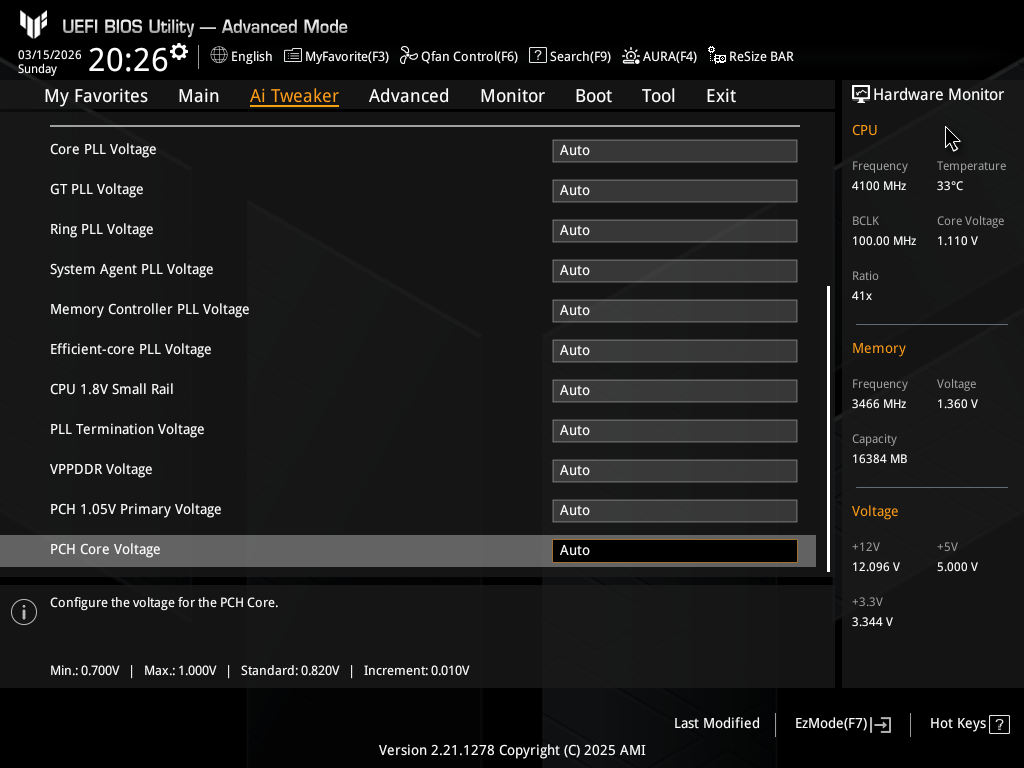Select PLL Termination Voltage label

(127, 430)
